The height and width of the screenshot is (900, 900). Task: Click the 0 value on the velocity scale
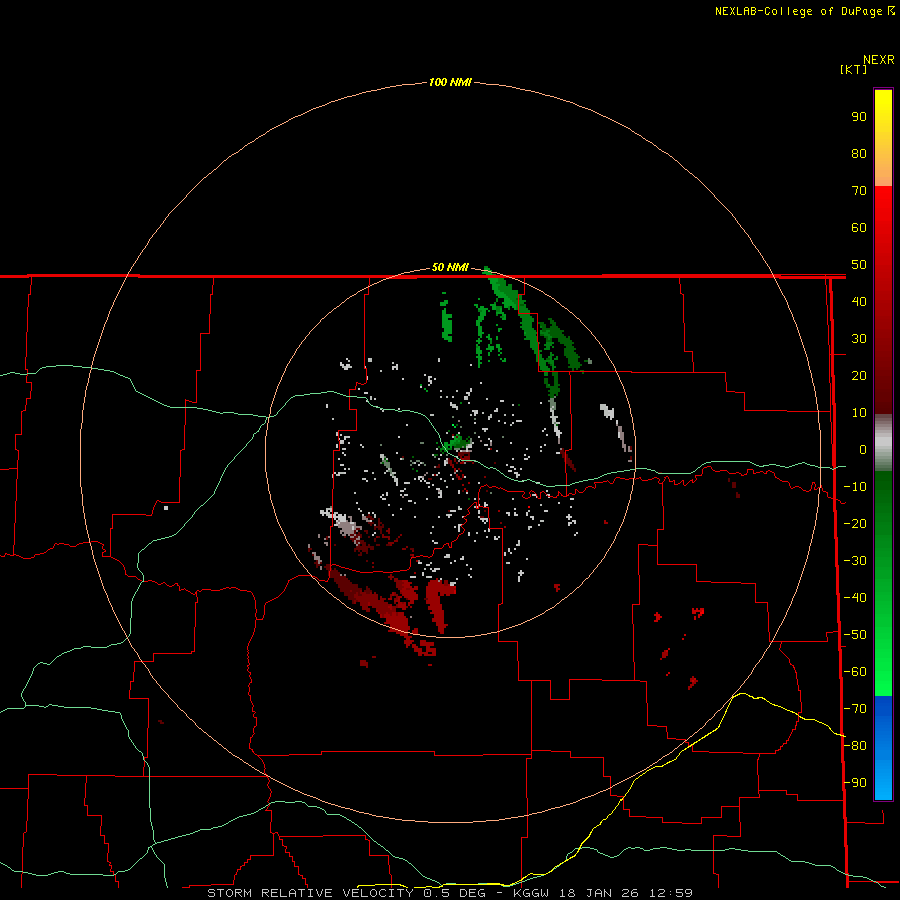[863, 449]
